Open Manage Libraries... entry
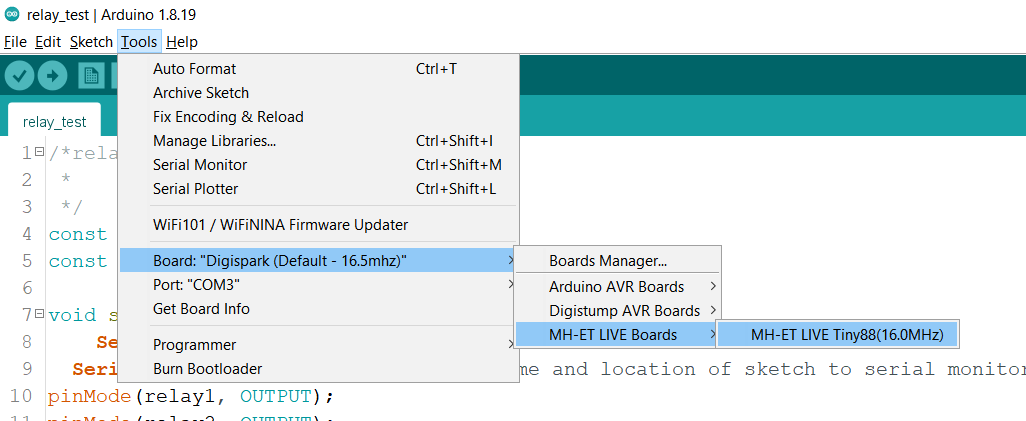Viewport: 1026px width, 421px height. click(x=318, y=141)
